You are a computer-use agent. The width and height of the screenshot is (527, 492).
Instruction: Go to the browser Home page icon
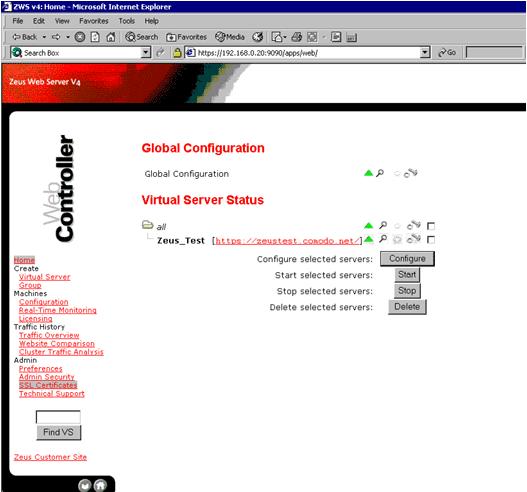click(111, 37)
